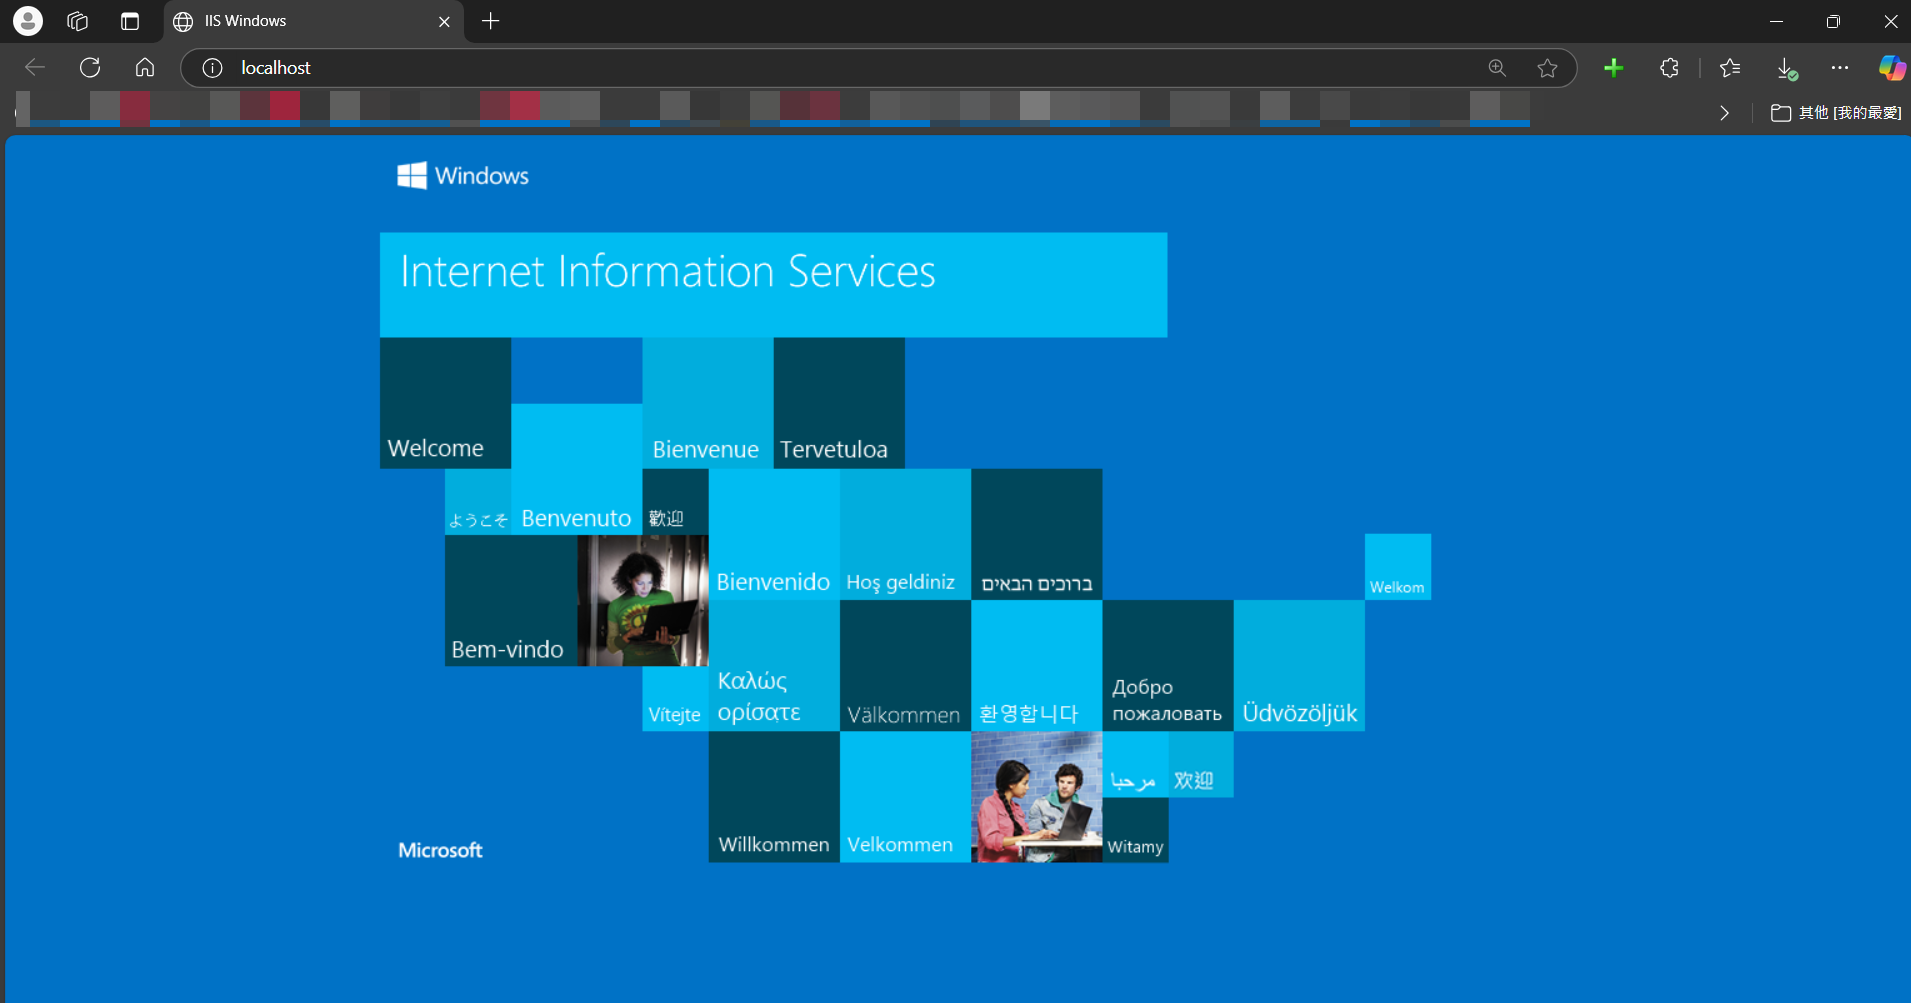Click the Witamy tile
The height and width of the screenshot is (1003, 1911).
[x=1135, y=830]
